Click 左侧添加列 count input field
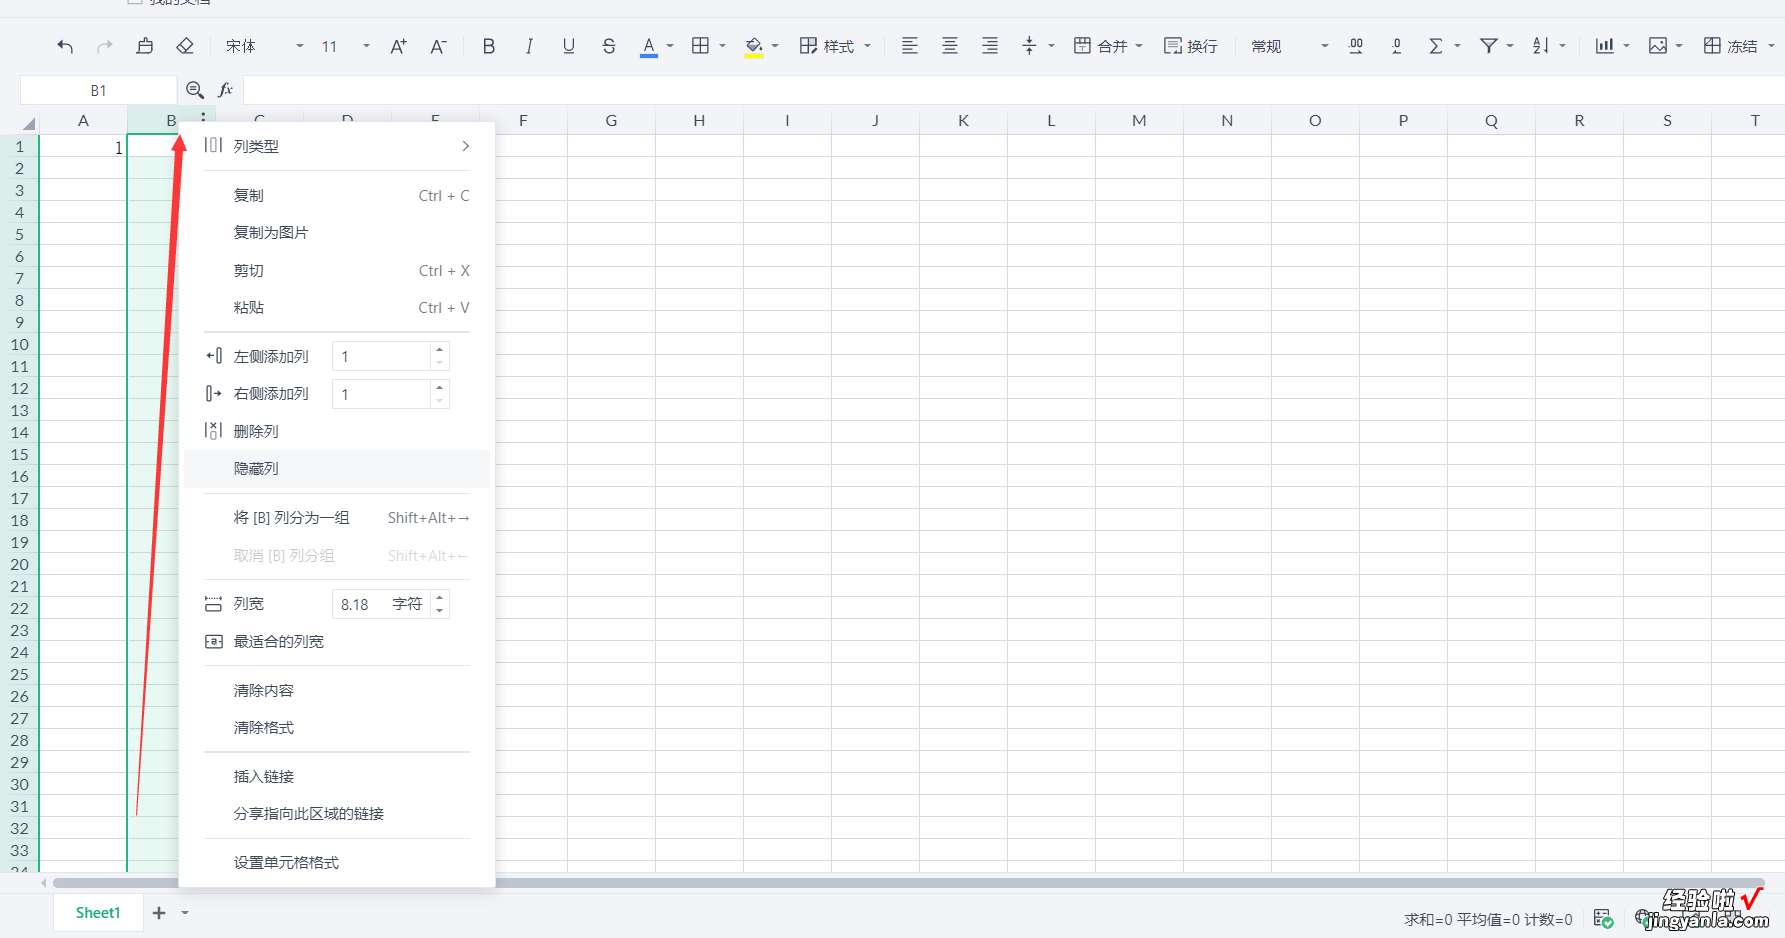This screenshot has height=938, width=1785. (x=381, y=356)
